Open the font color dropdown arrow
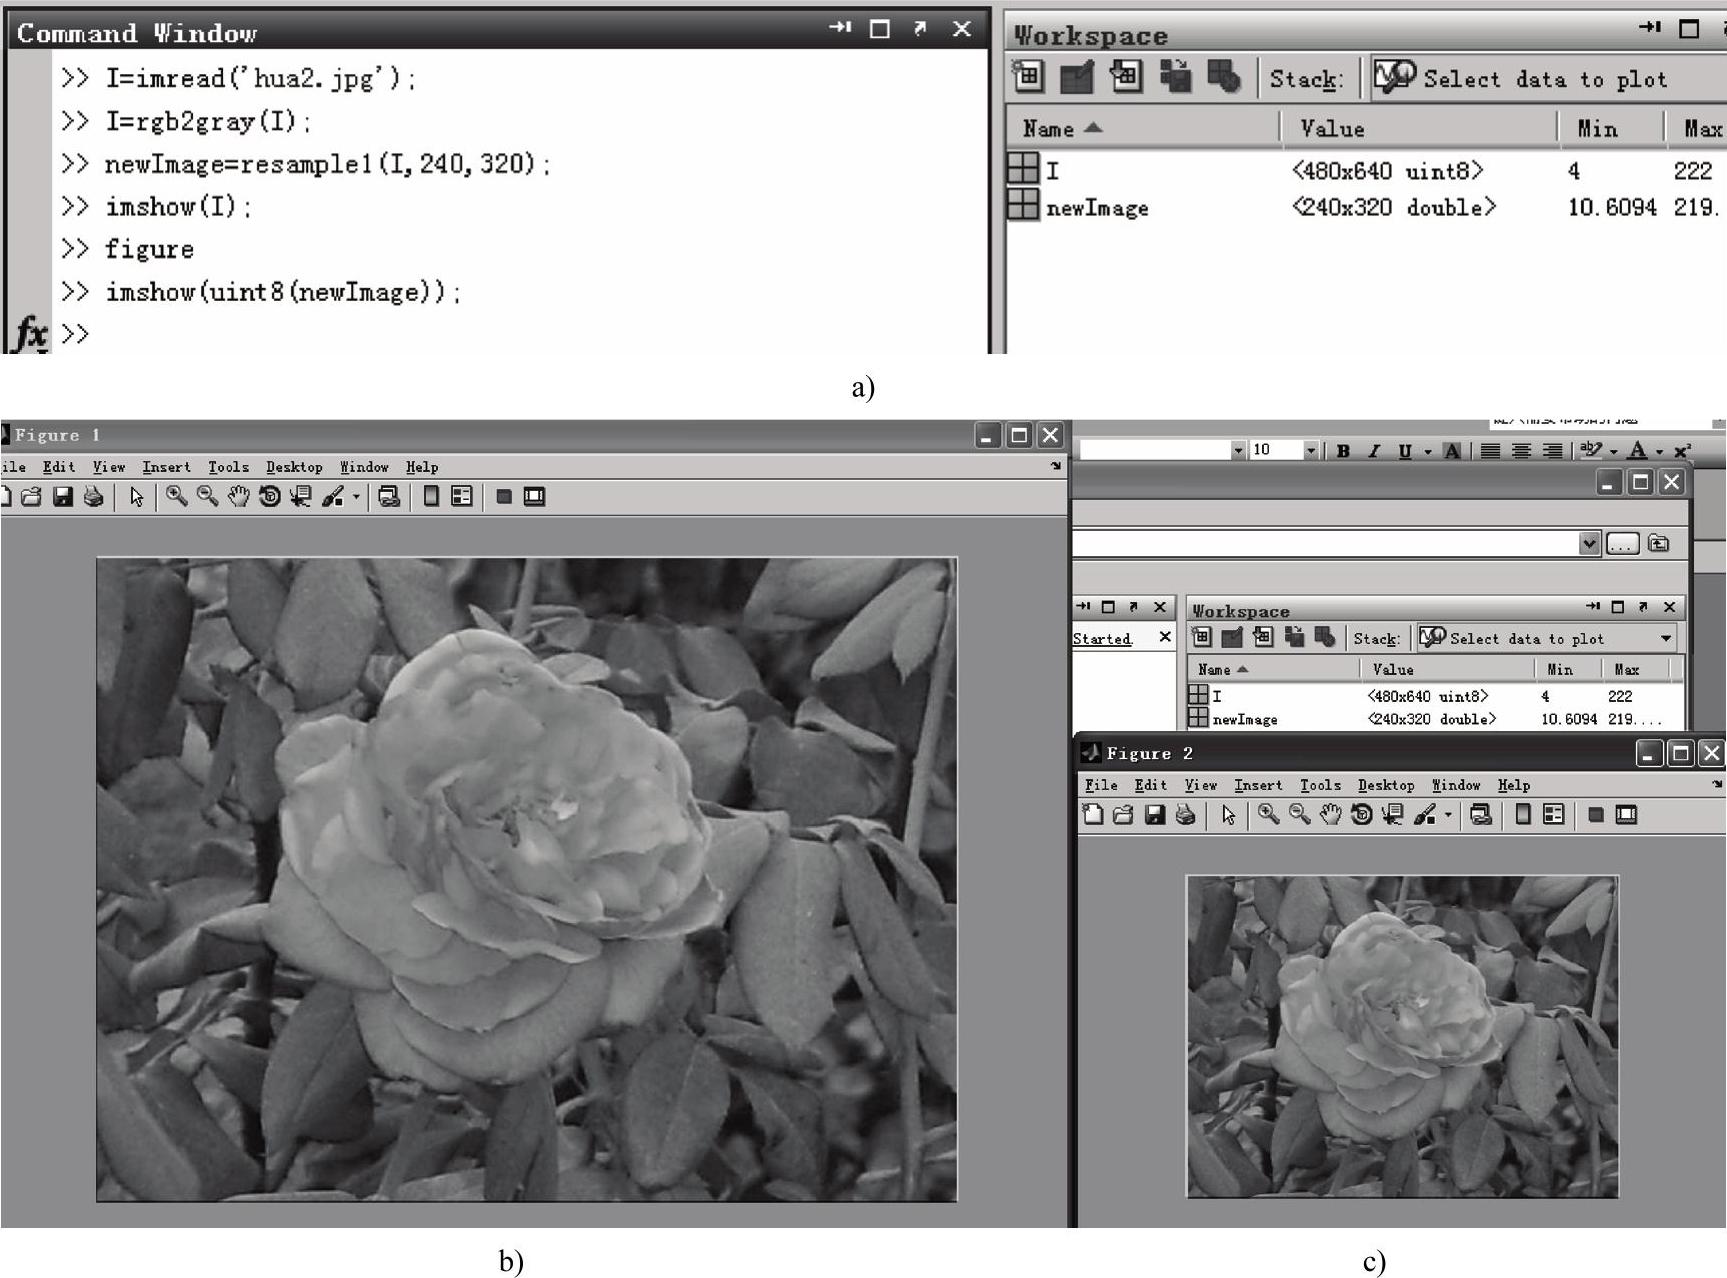Image resolution: width=1727 pixels, height=1278 pixels. pyautogui.click(x=1659, y=452)
